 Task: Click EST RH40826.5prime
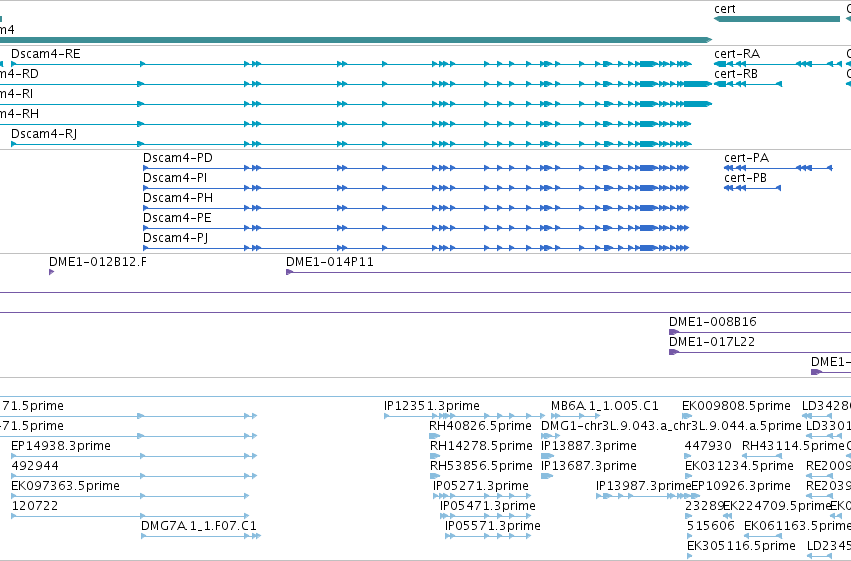coord(480,426)
